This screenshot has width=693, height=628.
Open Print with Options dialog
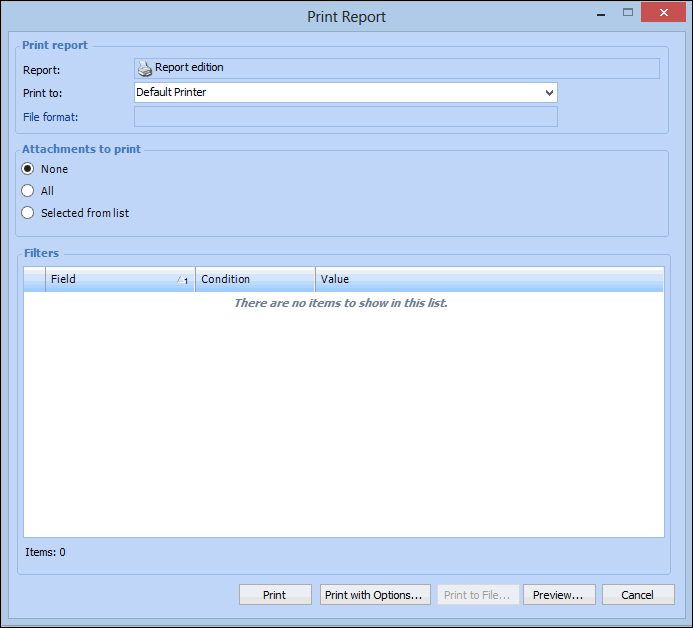click(374, 595)
